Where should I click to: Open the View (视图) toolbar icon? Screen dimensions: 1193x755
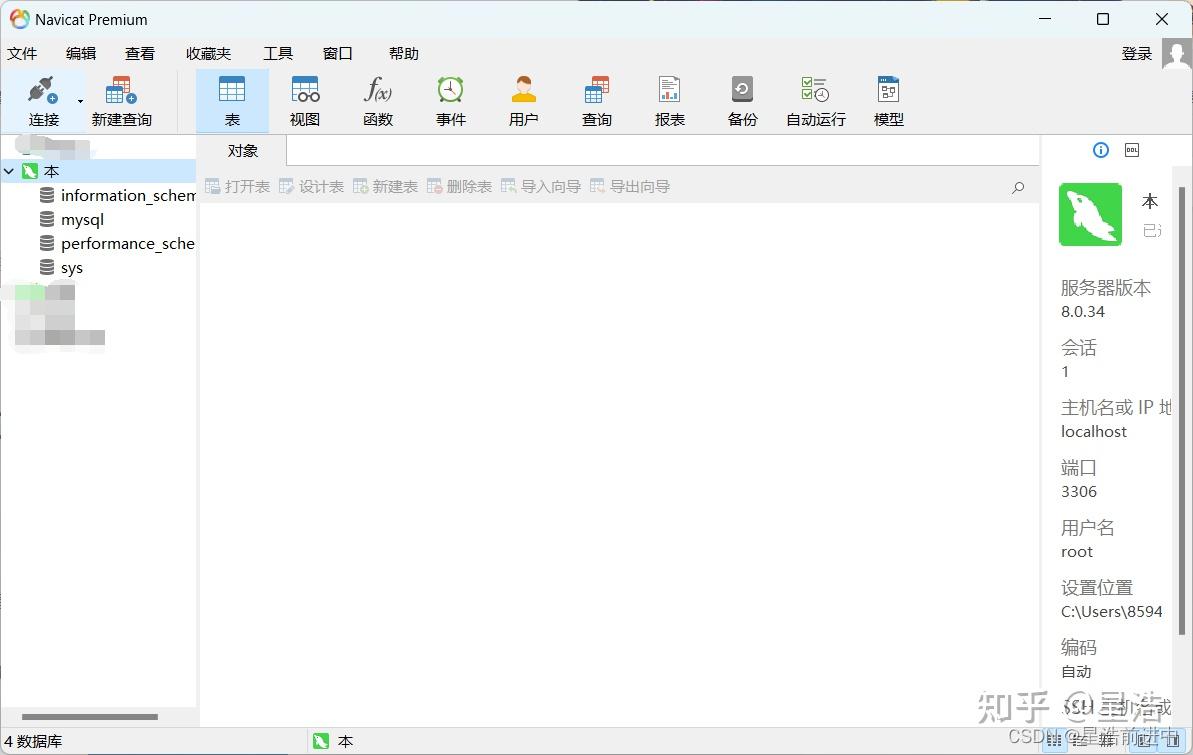click(x=305, y=100)
